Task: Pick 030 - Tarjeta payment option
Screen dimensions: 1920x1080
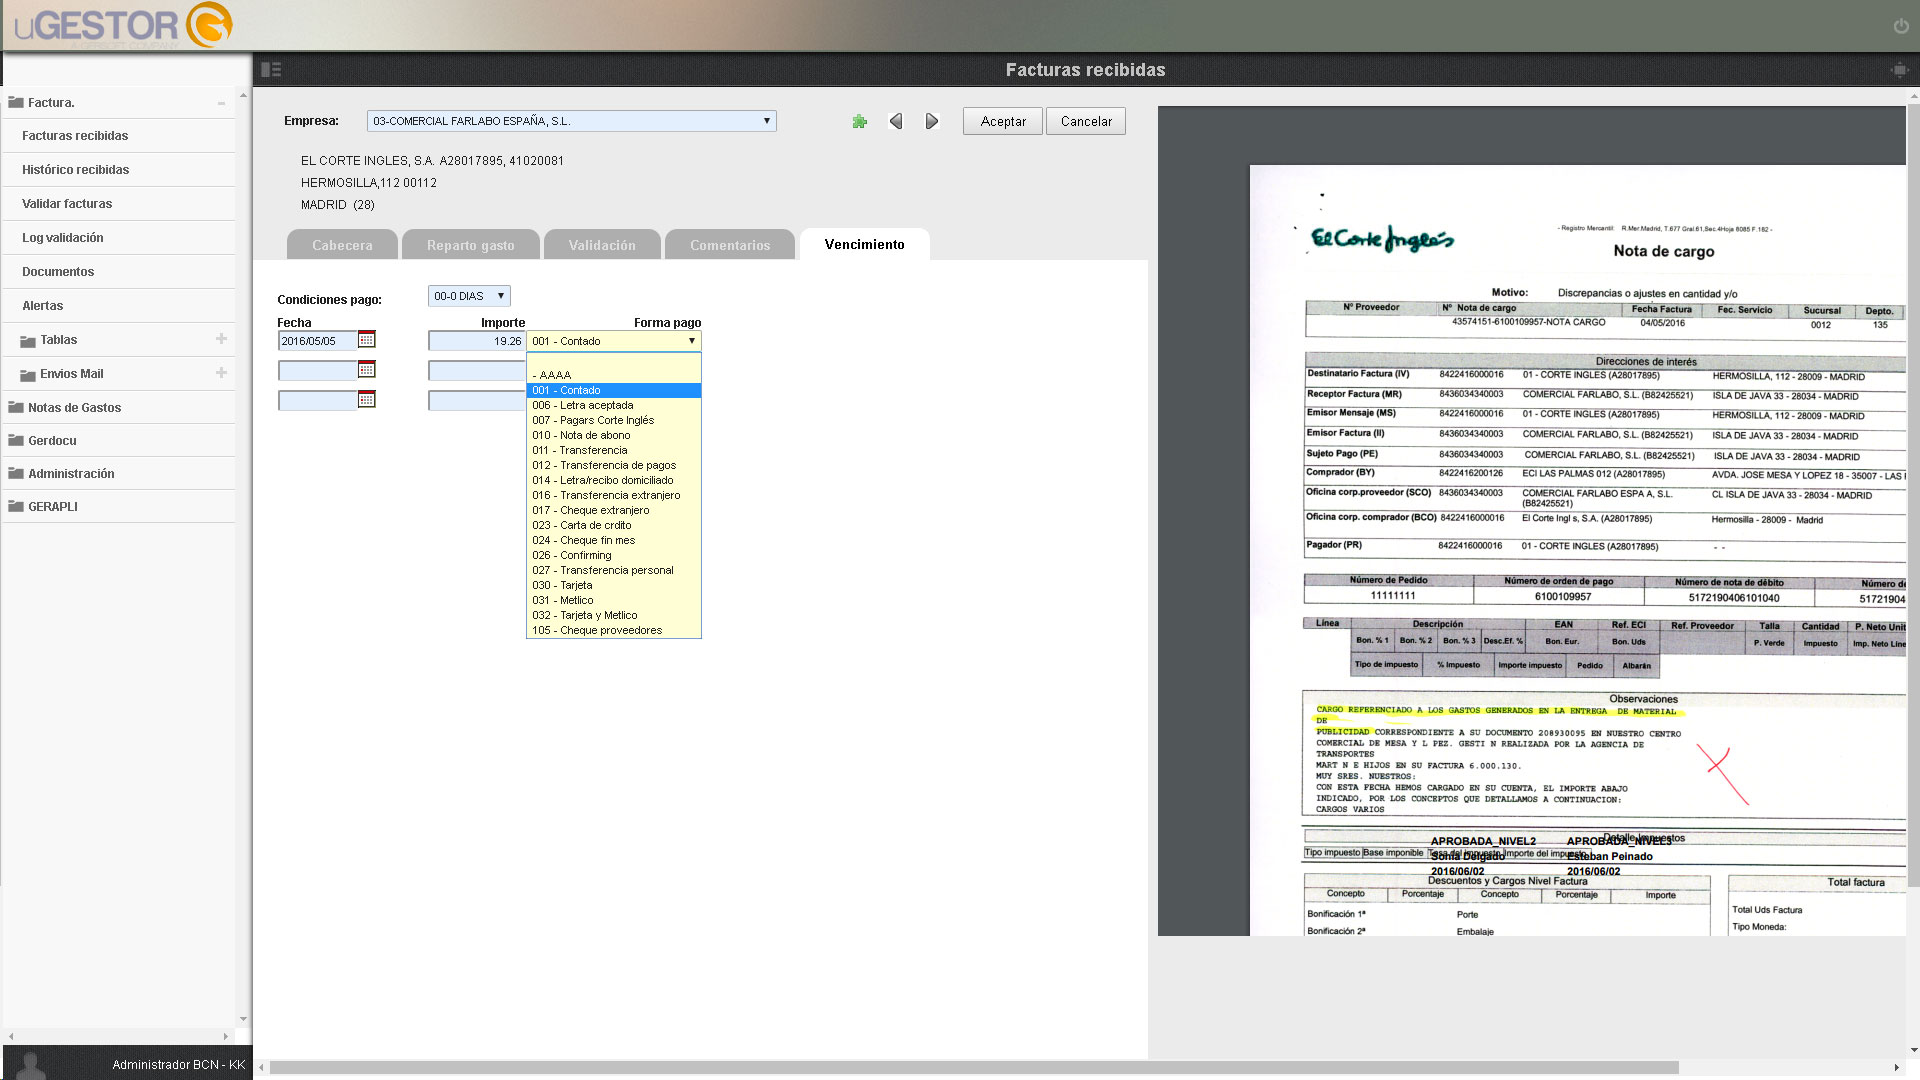Action: tap(613, 585)
